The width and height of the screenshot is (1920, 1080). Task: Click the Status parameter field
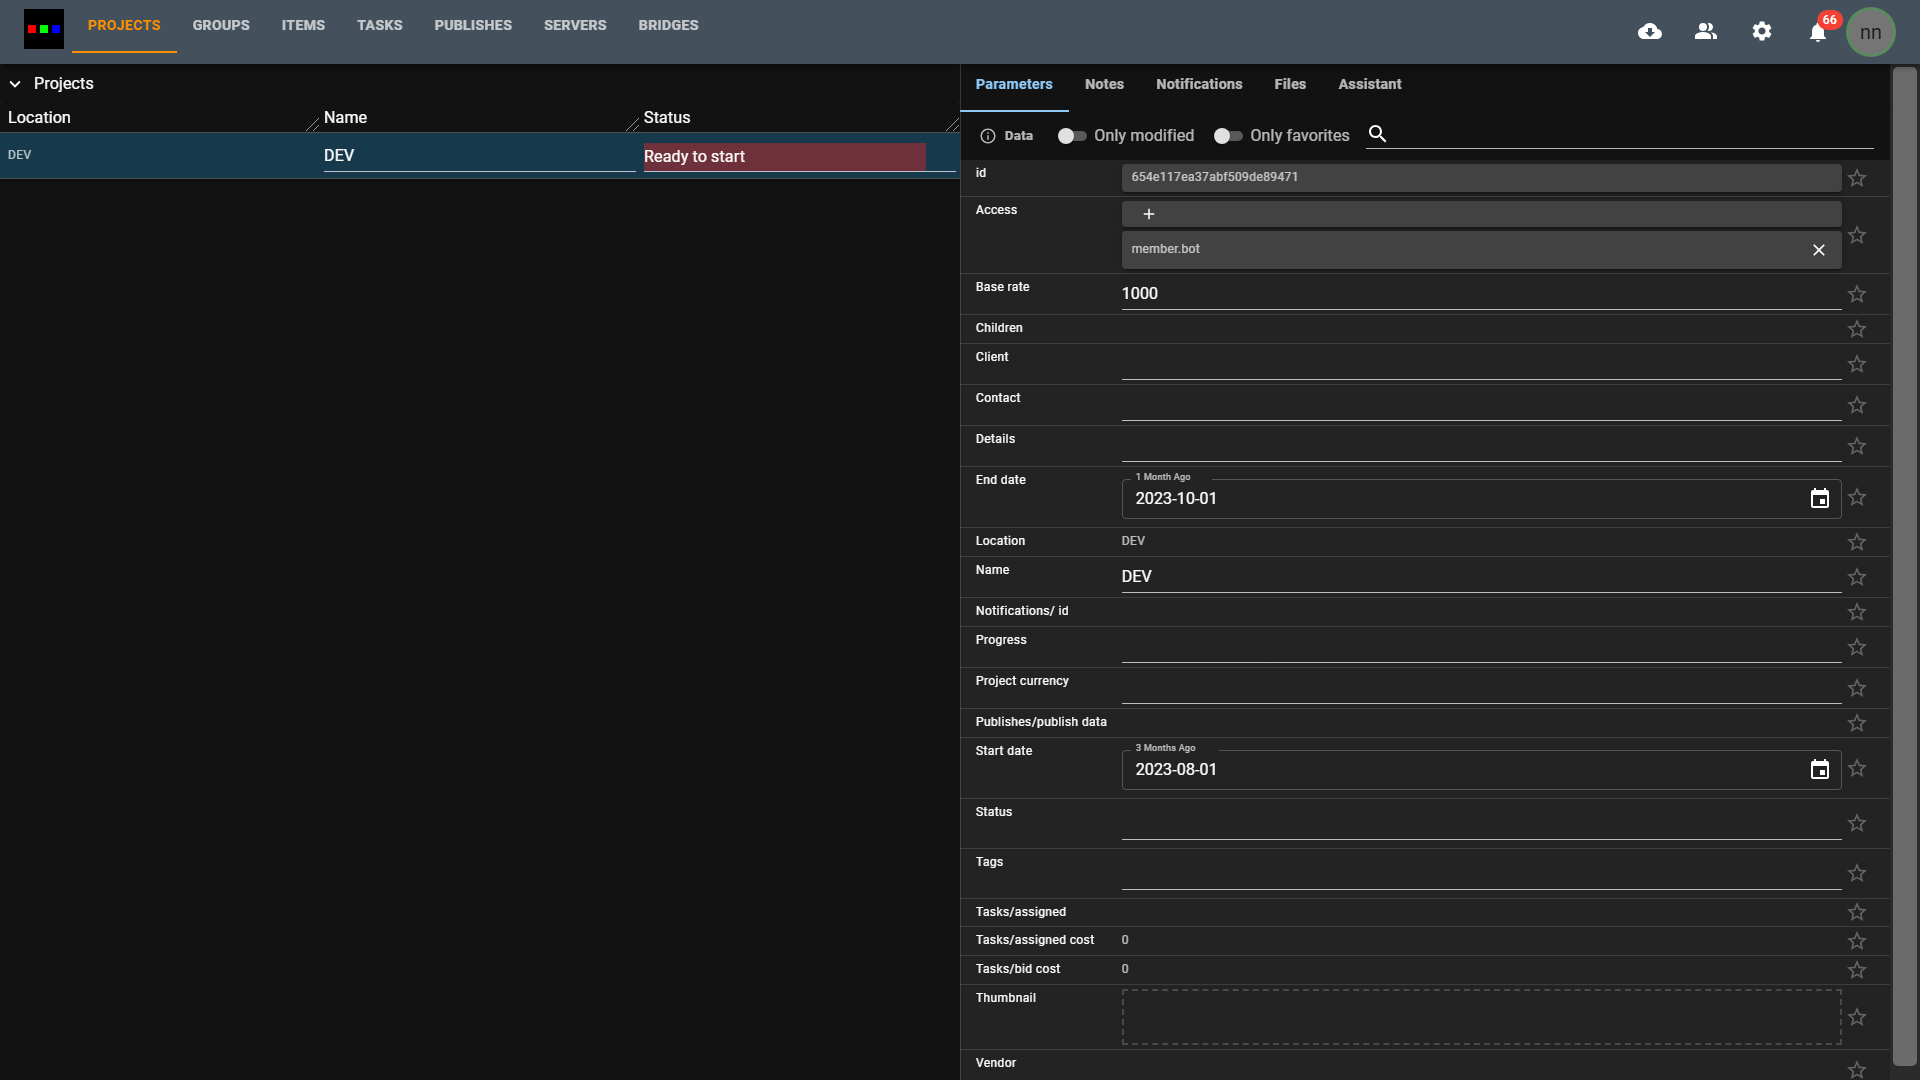(1480, 825)
